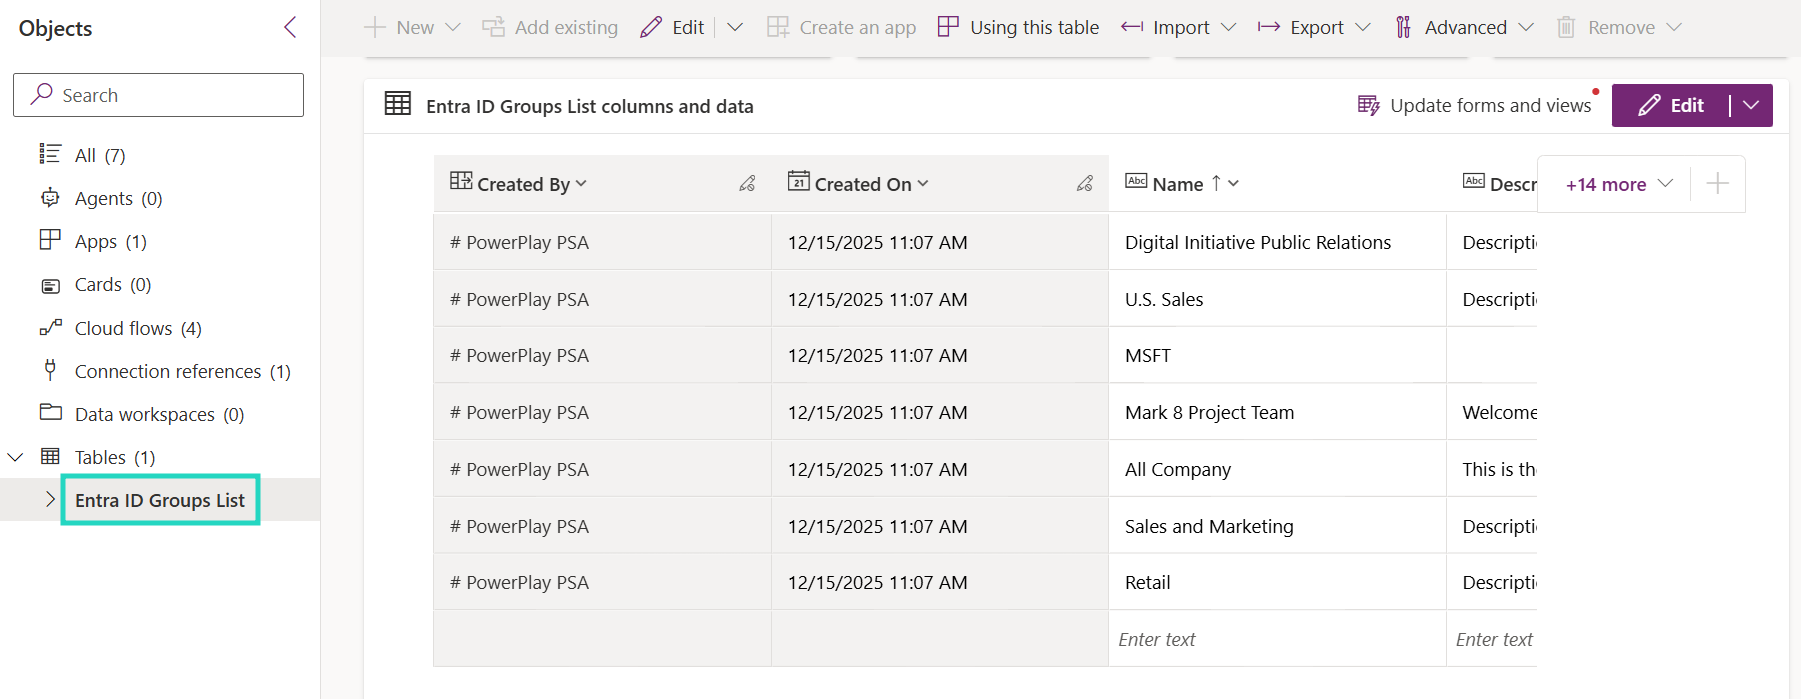Click the purple Edit button

pyautogui.click(x=1671, y=105)
